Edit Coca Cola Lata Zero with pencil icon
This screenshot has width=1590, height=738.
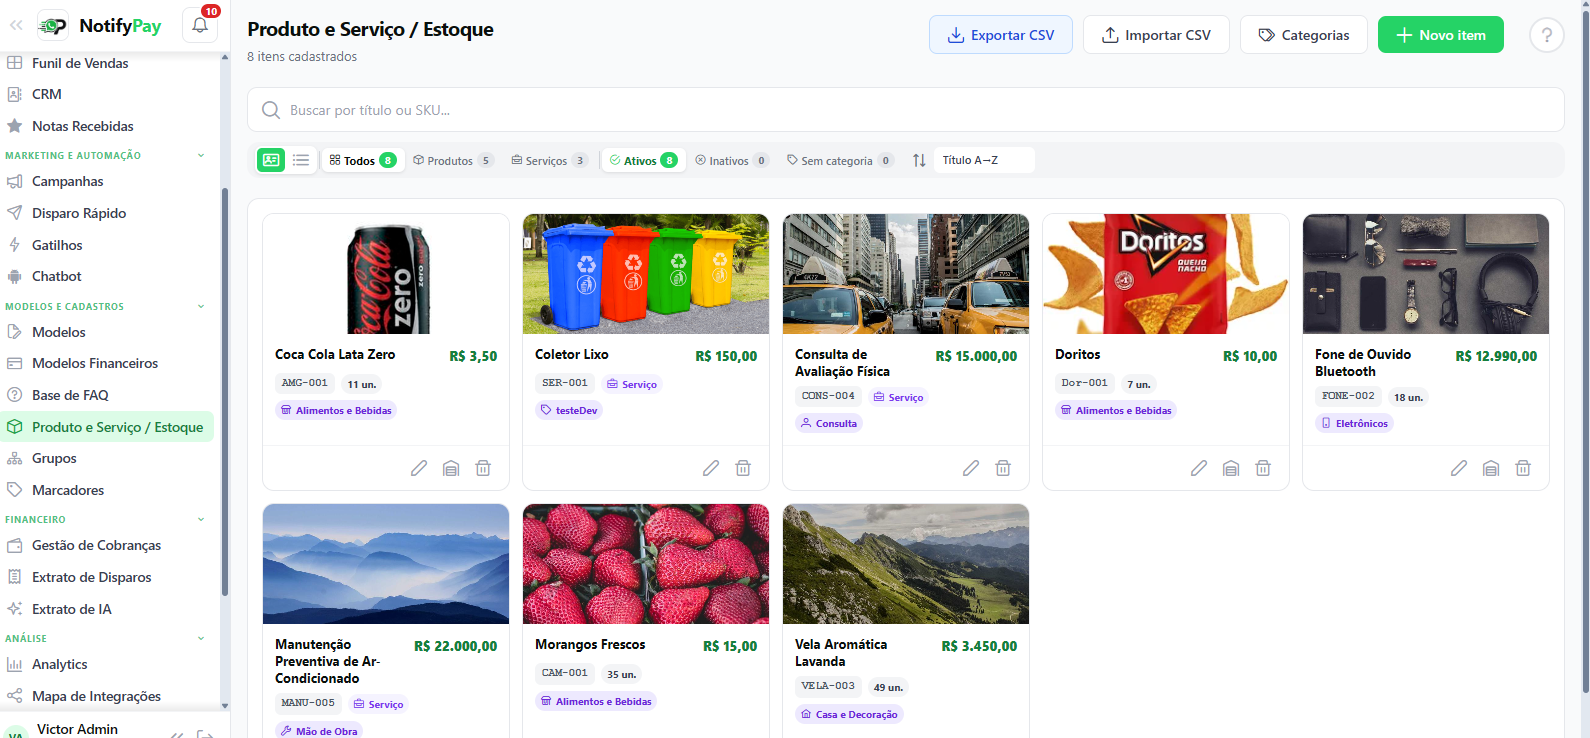(419, 468)
